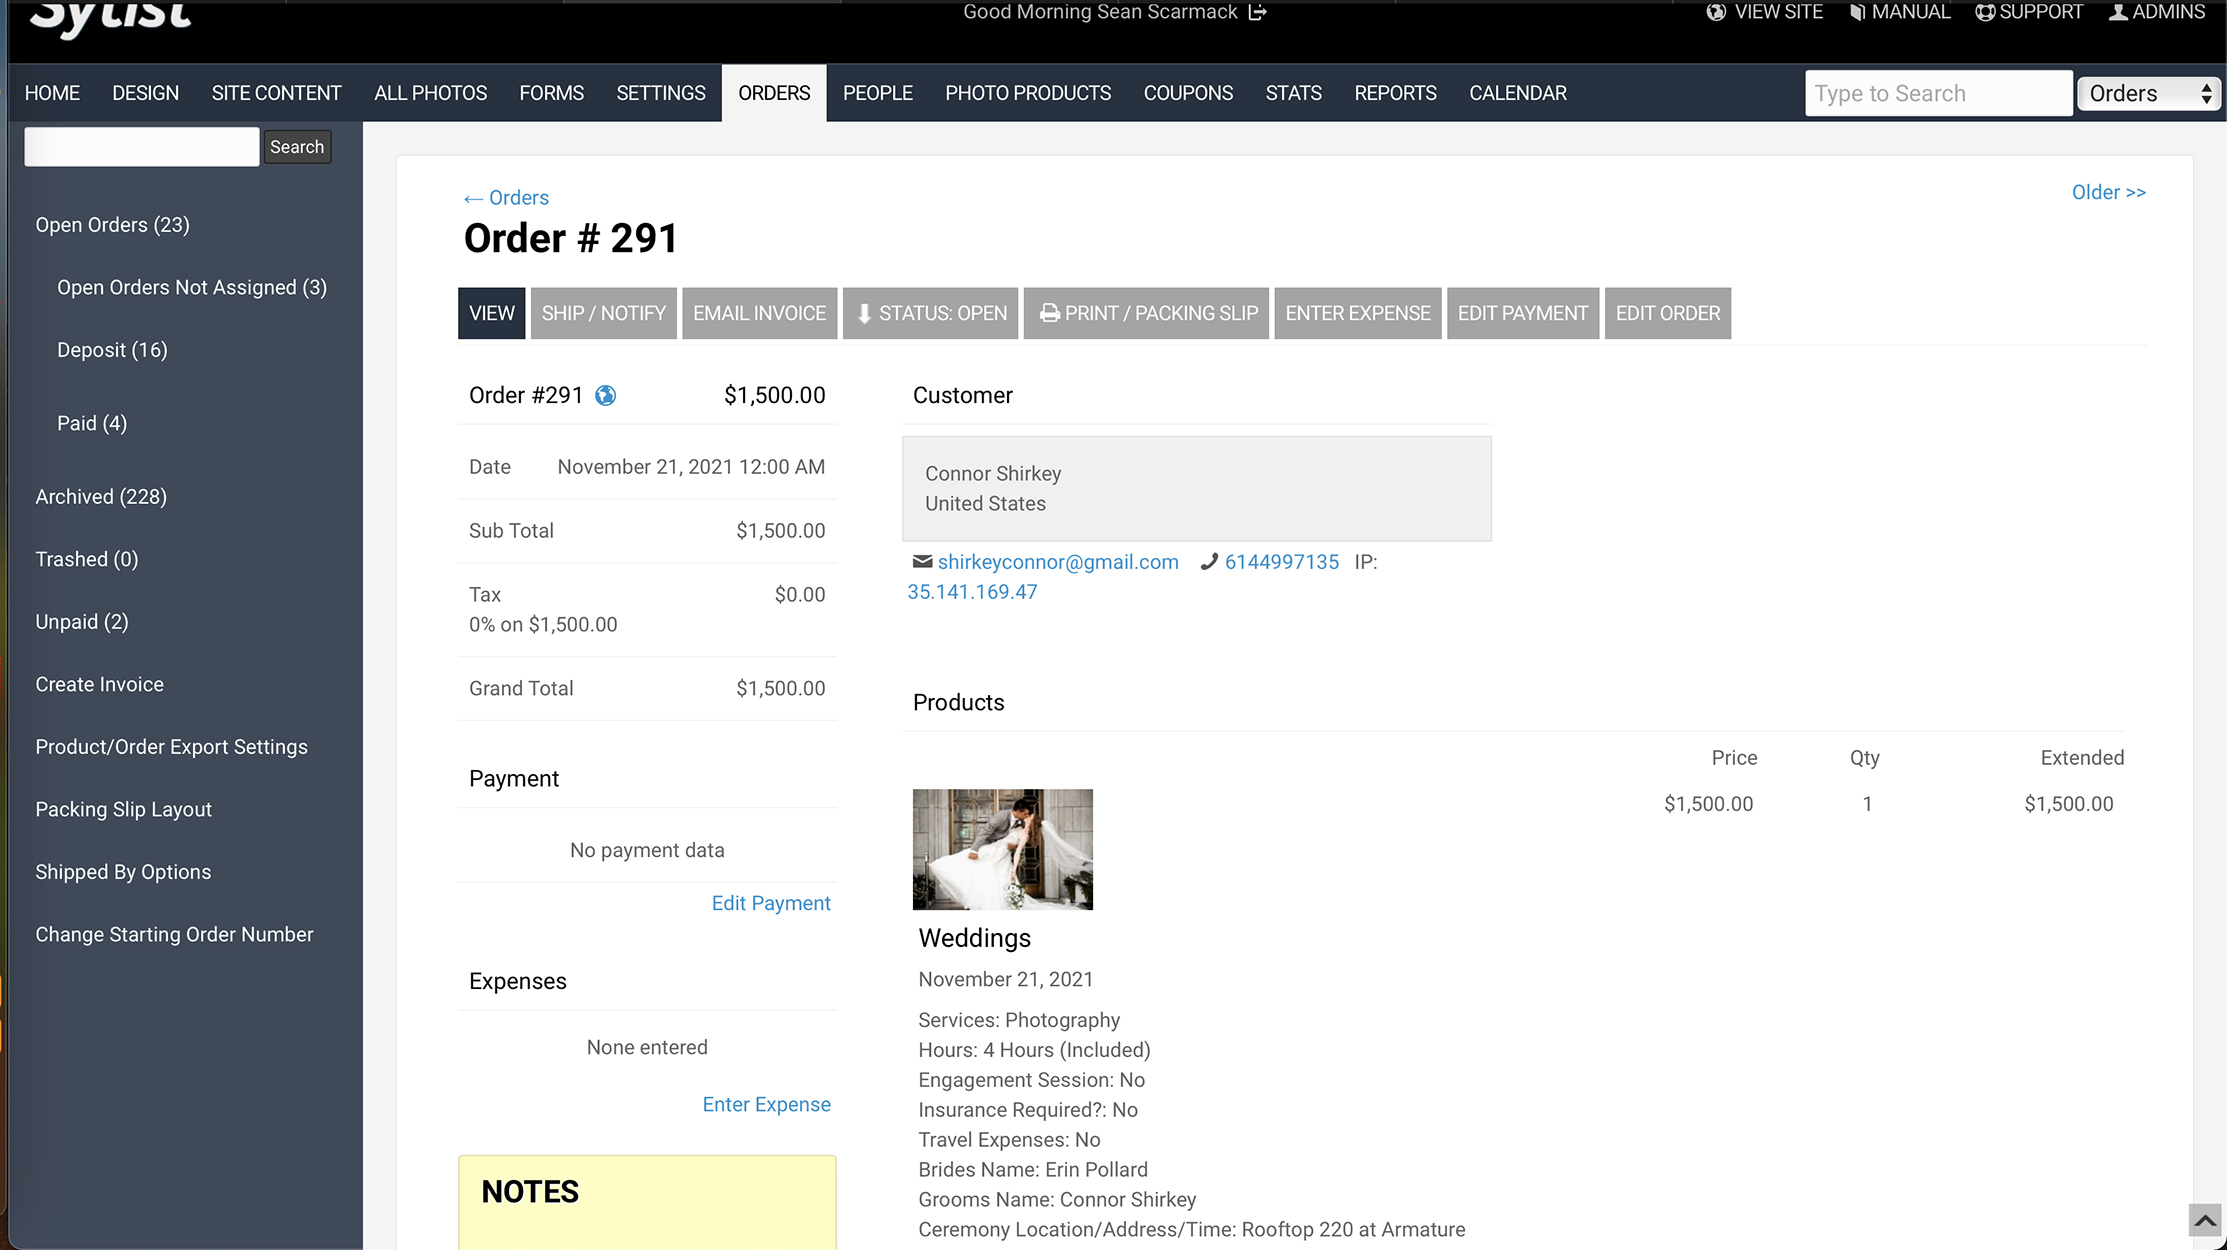
Task: Open Packing Slip Layout
Action: click(124, 810)
